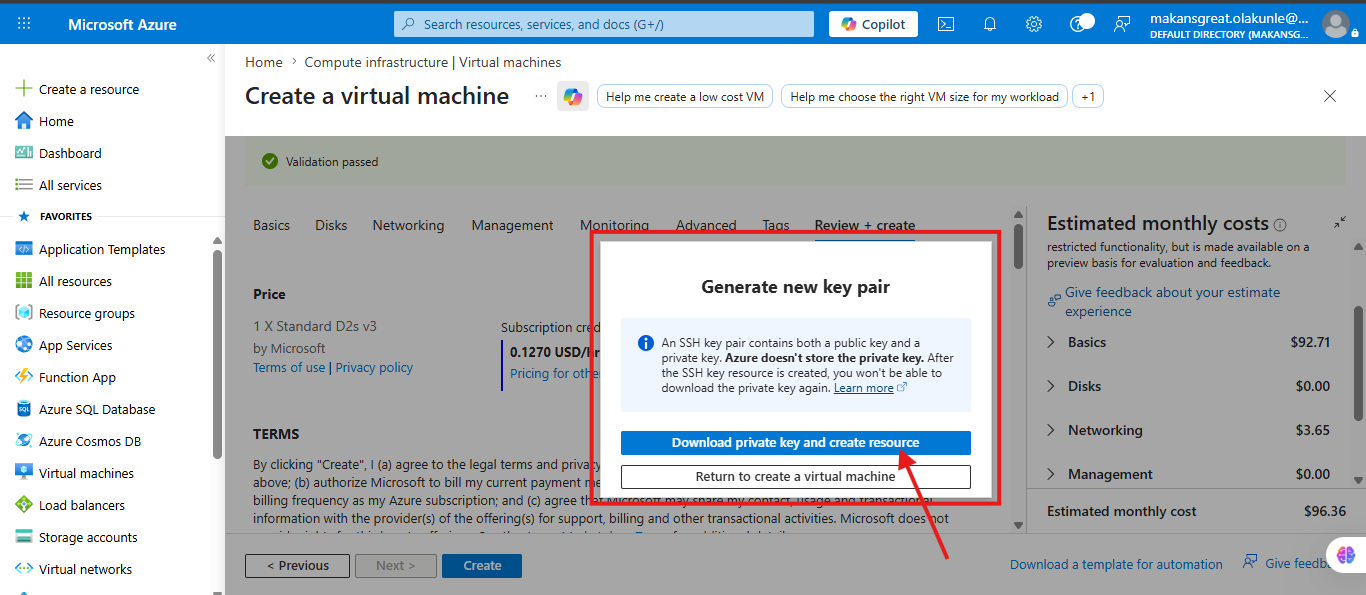Image resolution: width=1366 pixels, height=595 pixels.
Task: Open the notifications bell icon
Action: [990, 24]
